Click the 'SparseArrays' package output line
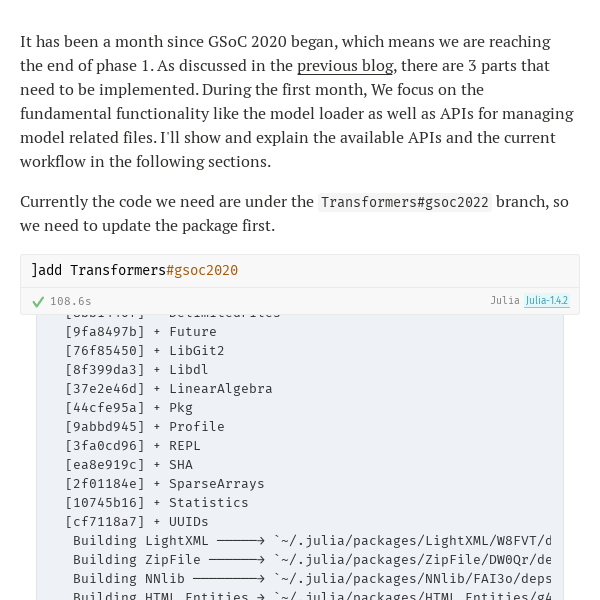This screenshot has height=600, width=600. pyautogui.click(x=165, y=484)
